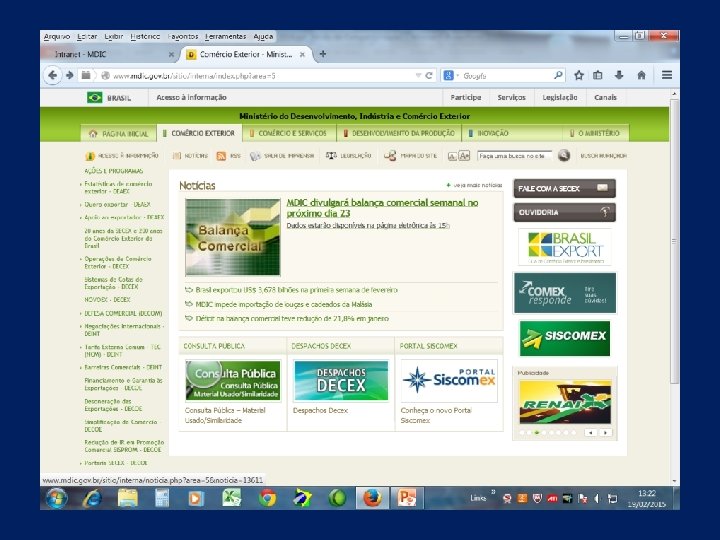Open the Brasil exportou US$ 3,678 bilhões news
This screenshot has width=720, height=540.
pos(296,290)
